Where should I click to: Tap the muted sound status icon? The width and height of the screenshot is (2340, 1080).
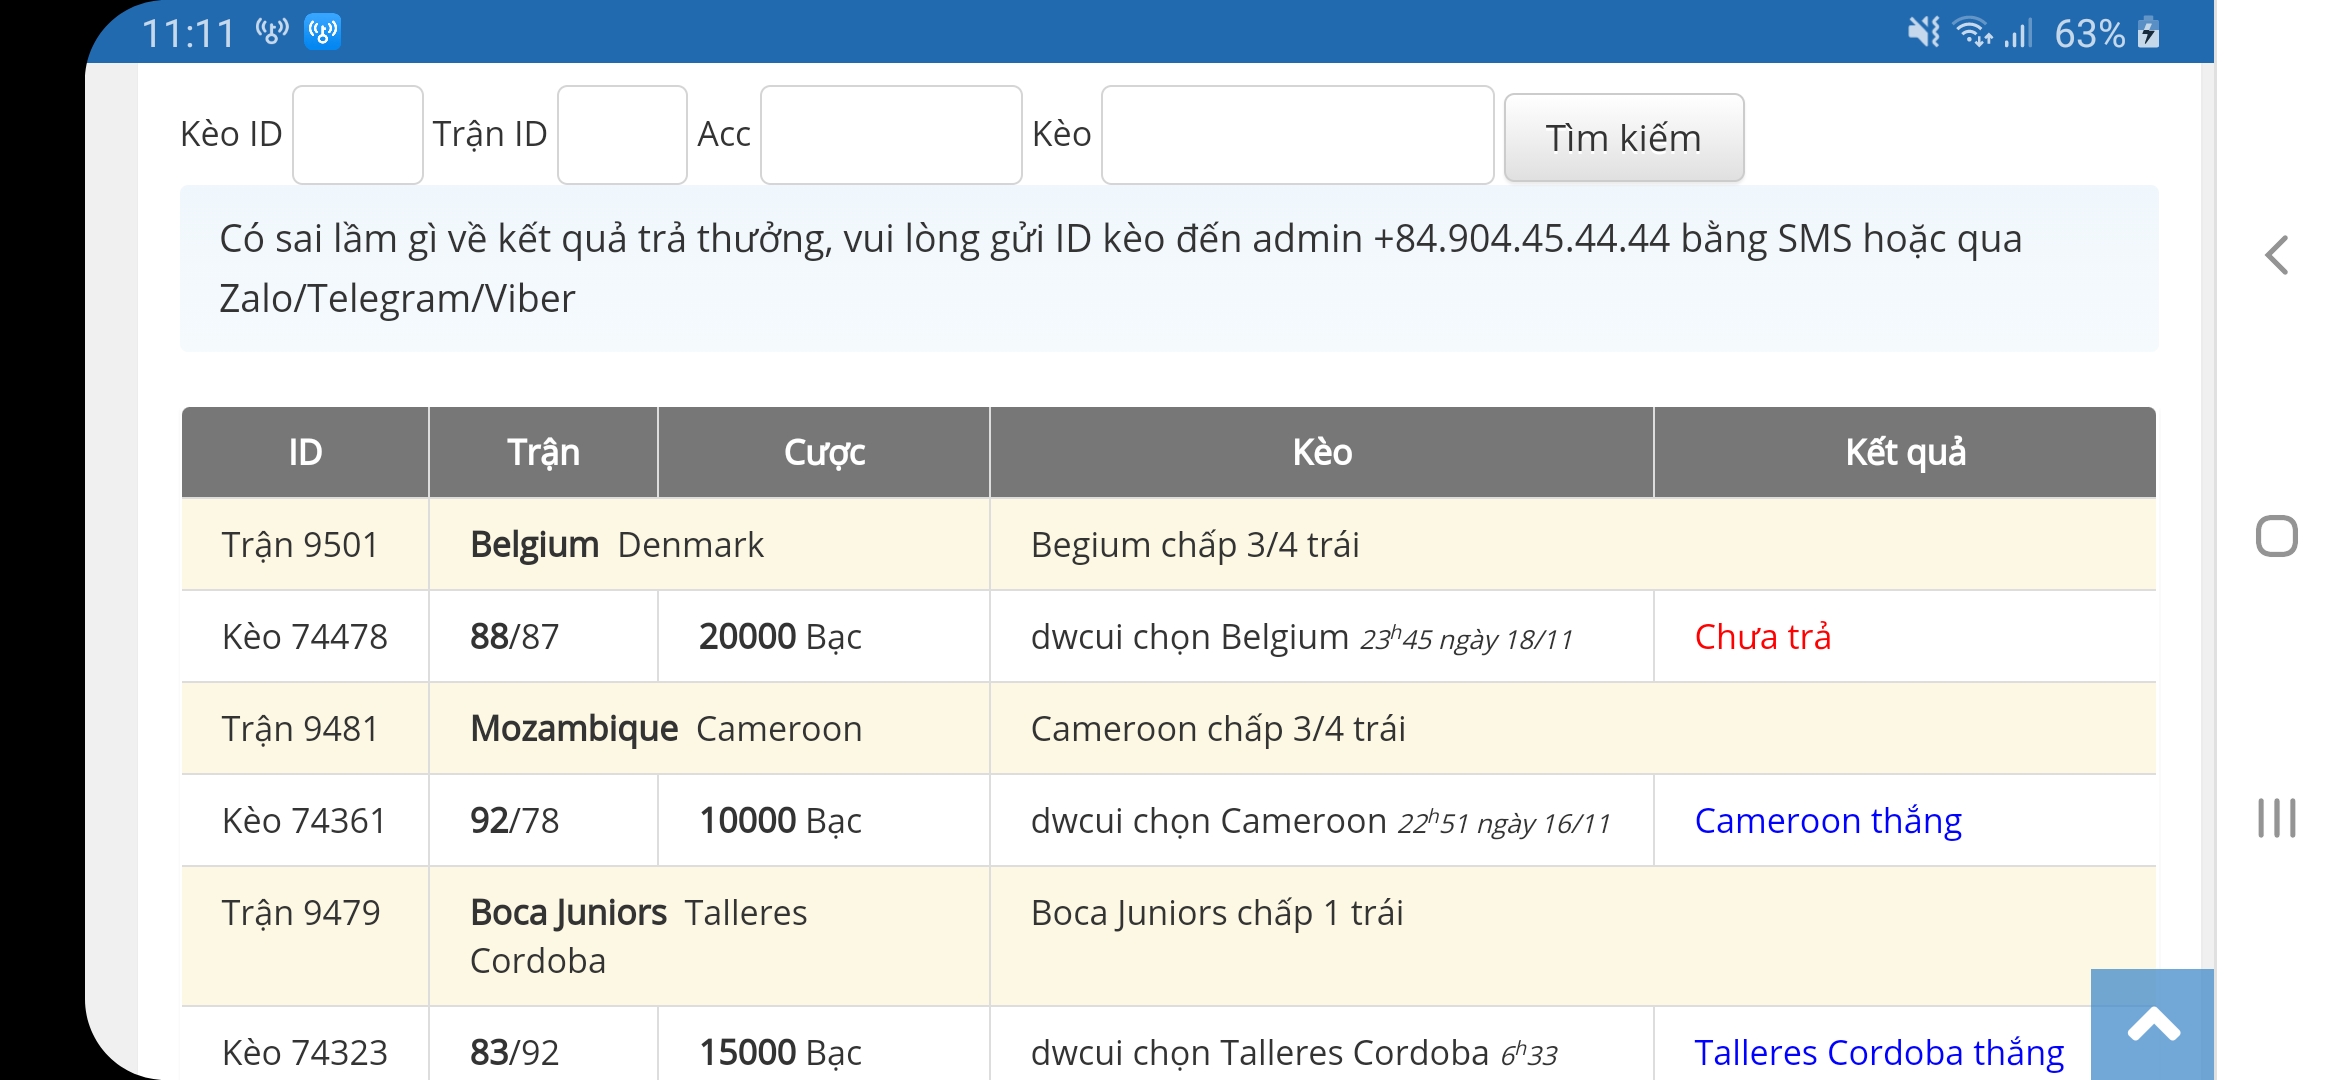tap(1922, 32)
